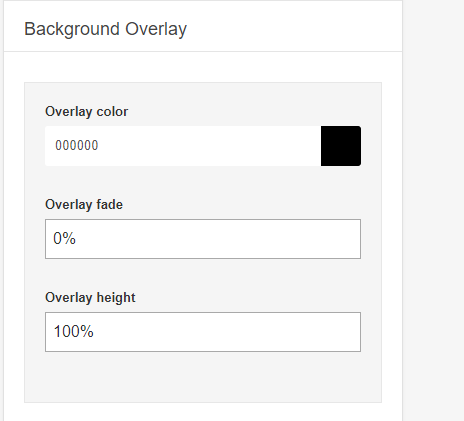Click the 000000 hex value text
This screenshot has height=421, width=464.
coord(77,146)
